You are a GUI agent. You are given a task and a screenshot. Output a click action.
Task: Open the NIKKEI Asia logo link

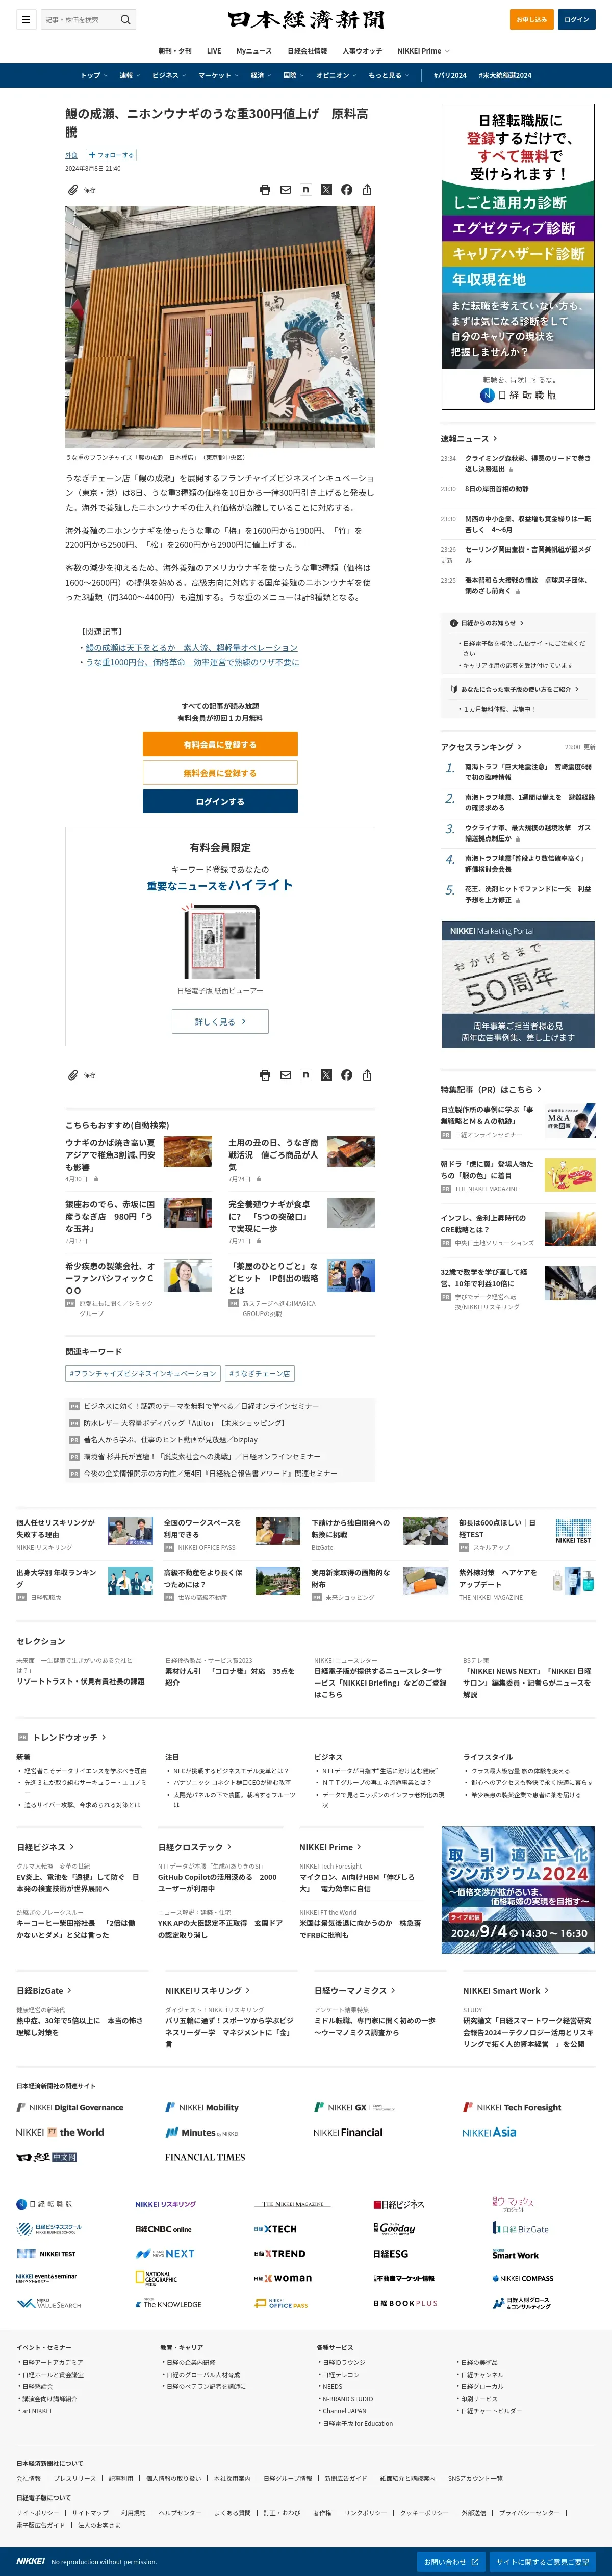[489, 2132]
